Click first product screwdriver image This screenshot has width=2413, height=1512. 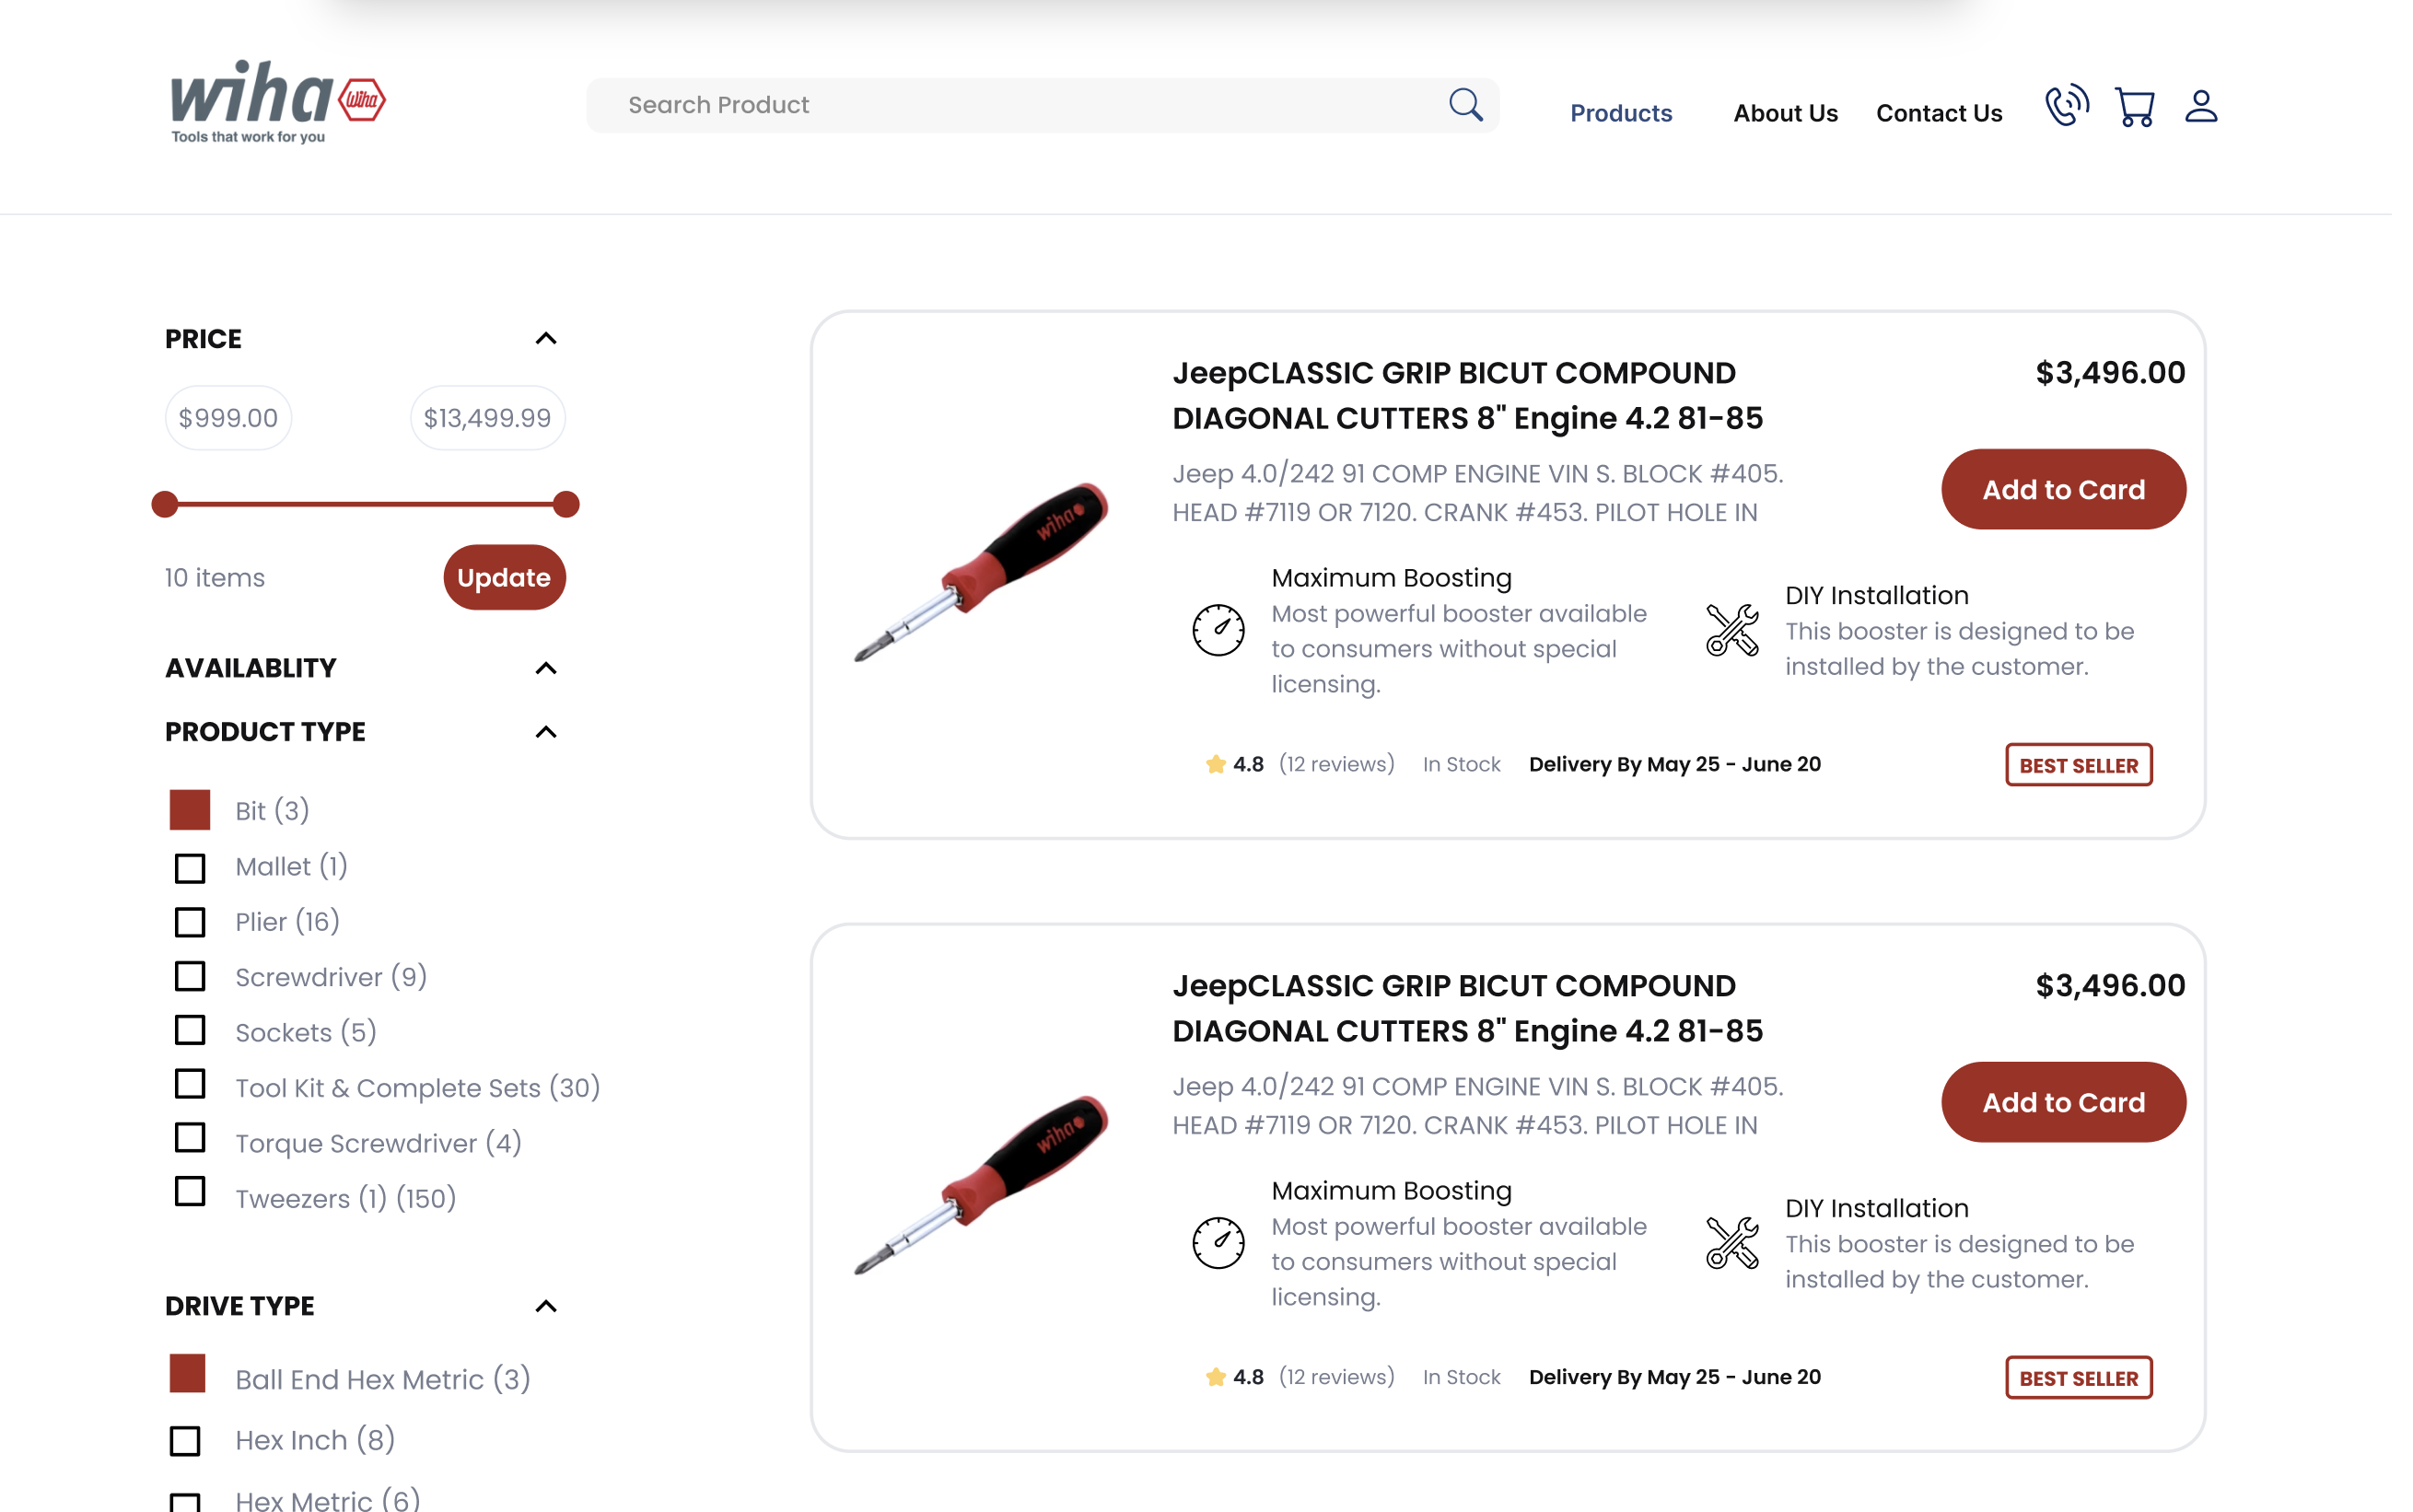[980, 572]
